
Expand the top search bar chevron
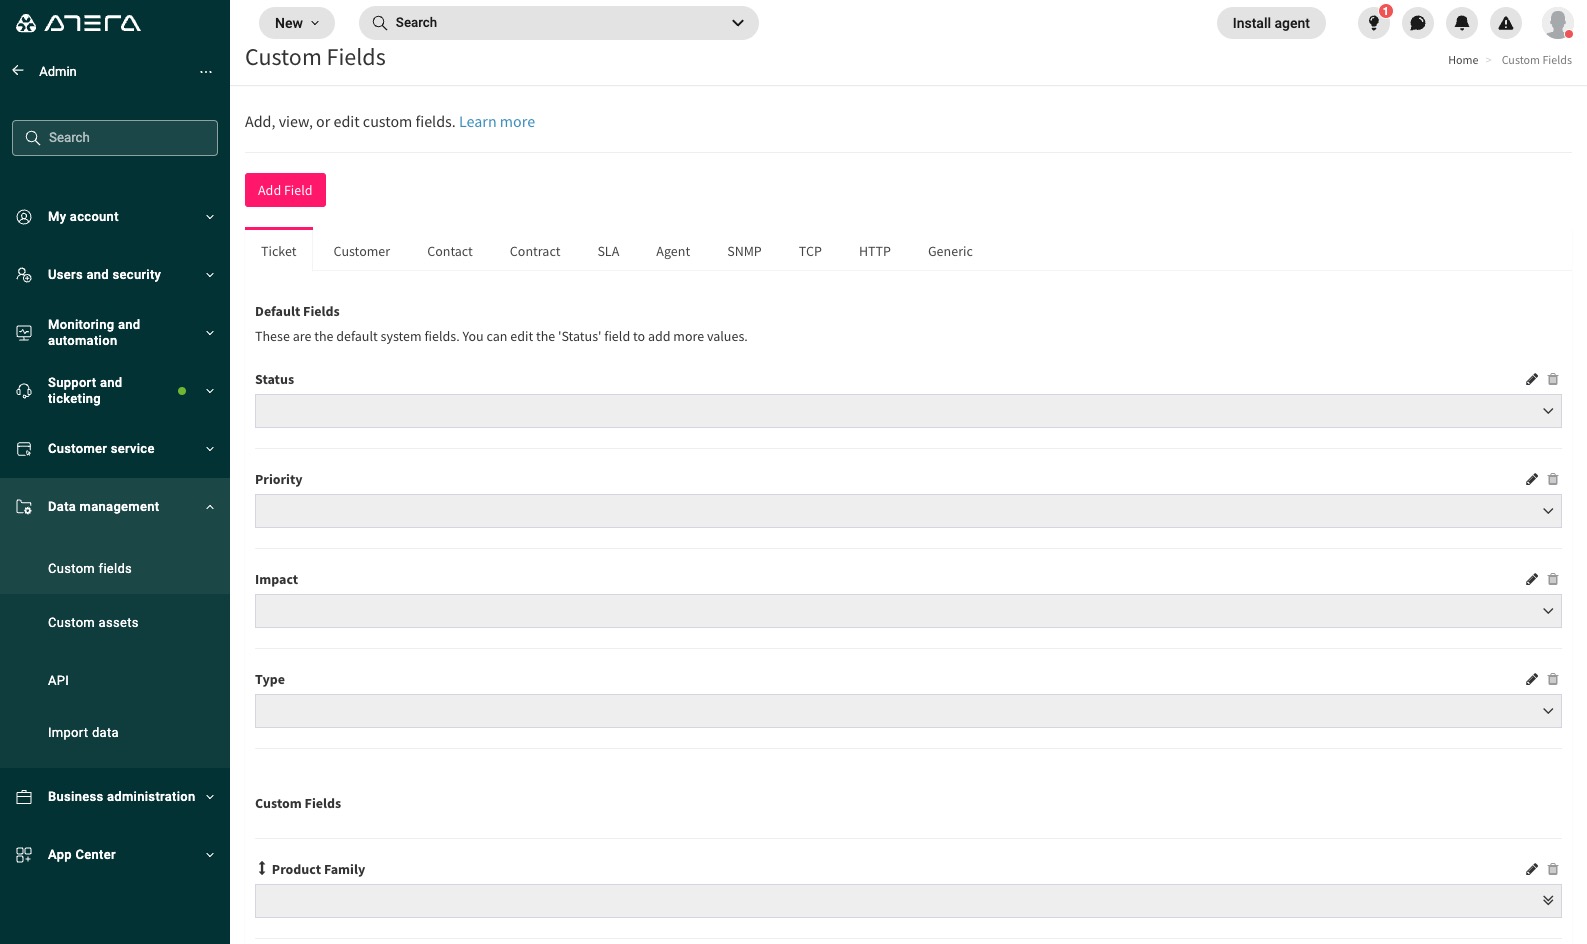click(738, 23)
